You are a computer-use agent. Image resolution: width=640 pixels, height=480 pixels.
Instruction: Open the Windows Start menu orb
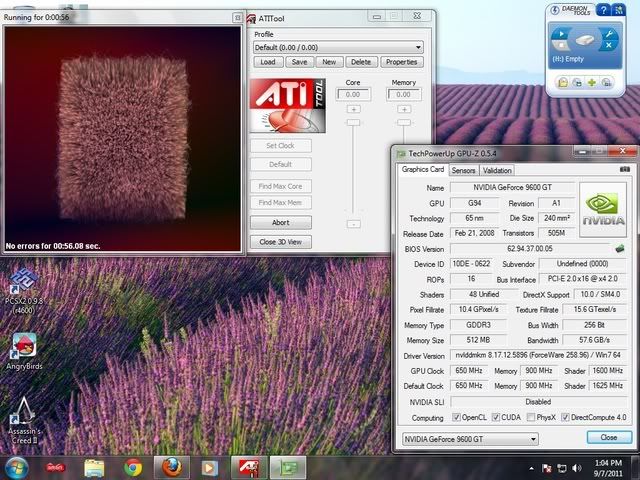pyautogui.click(x=17, y=468)
